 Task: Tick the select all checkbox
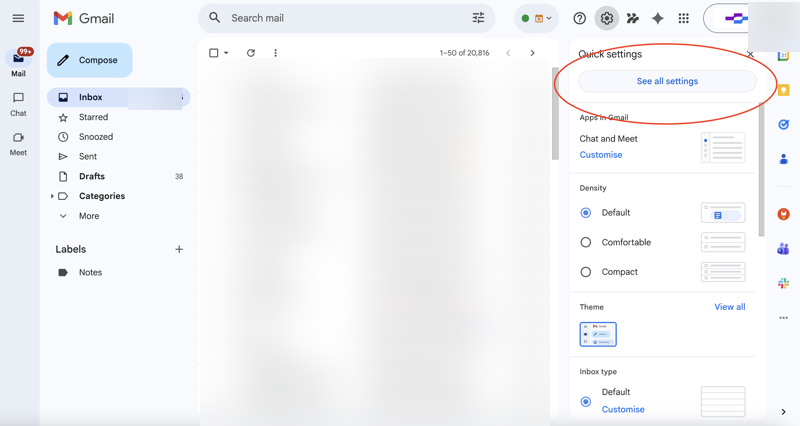pos(214,53)
